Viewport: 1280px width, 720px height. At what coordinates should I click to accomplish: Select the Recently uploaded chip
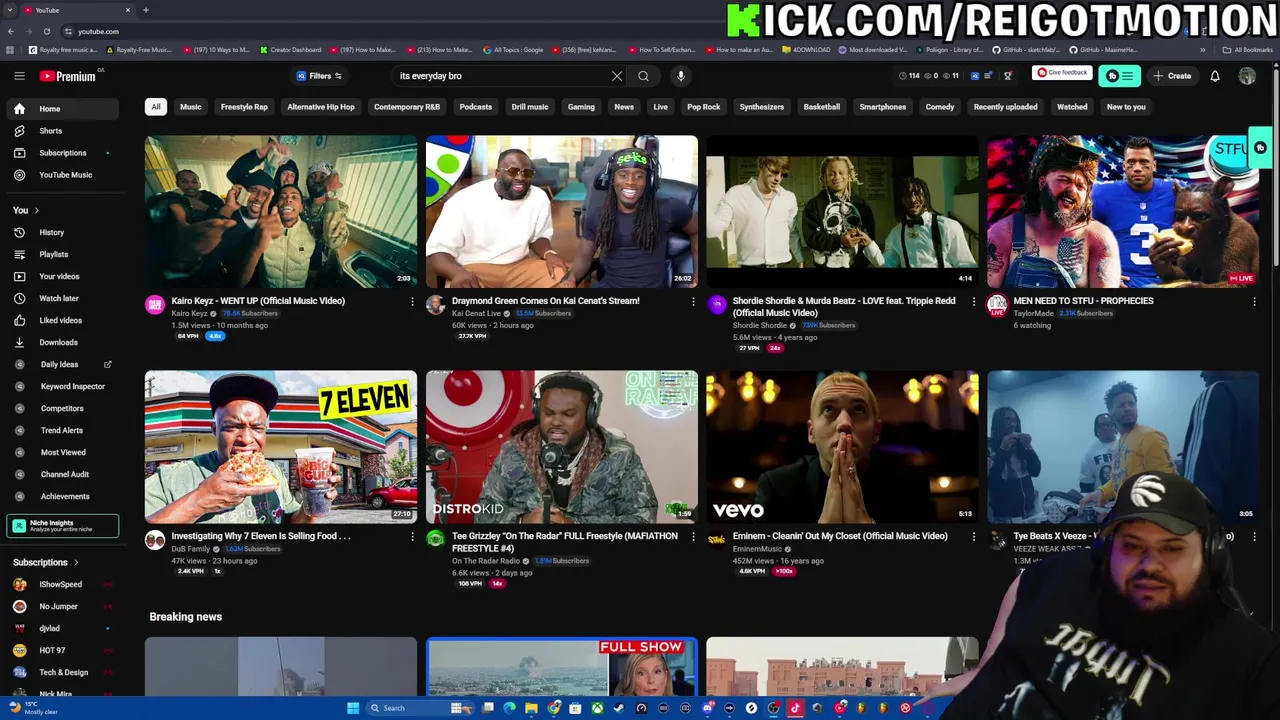[1006, 107]
